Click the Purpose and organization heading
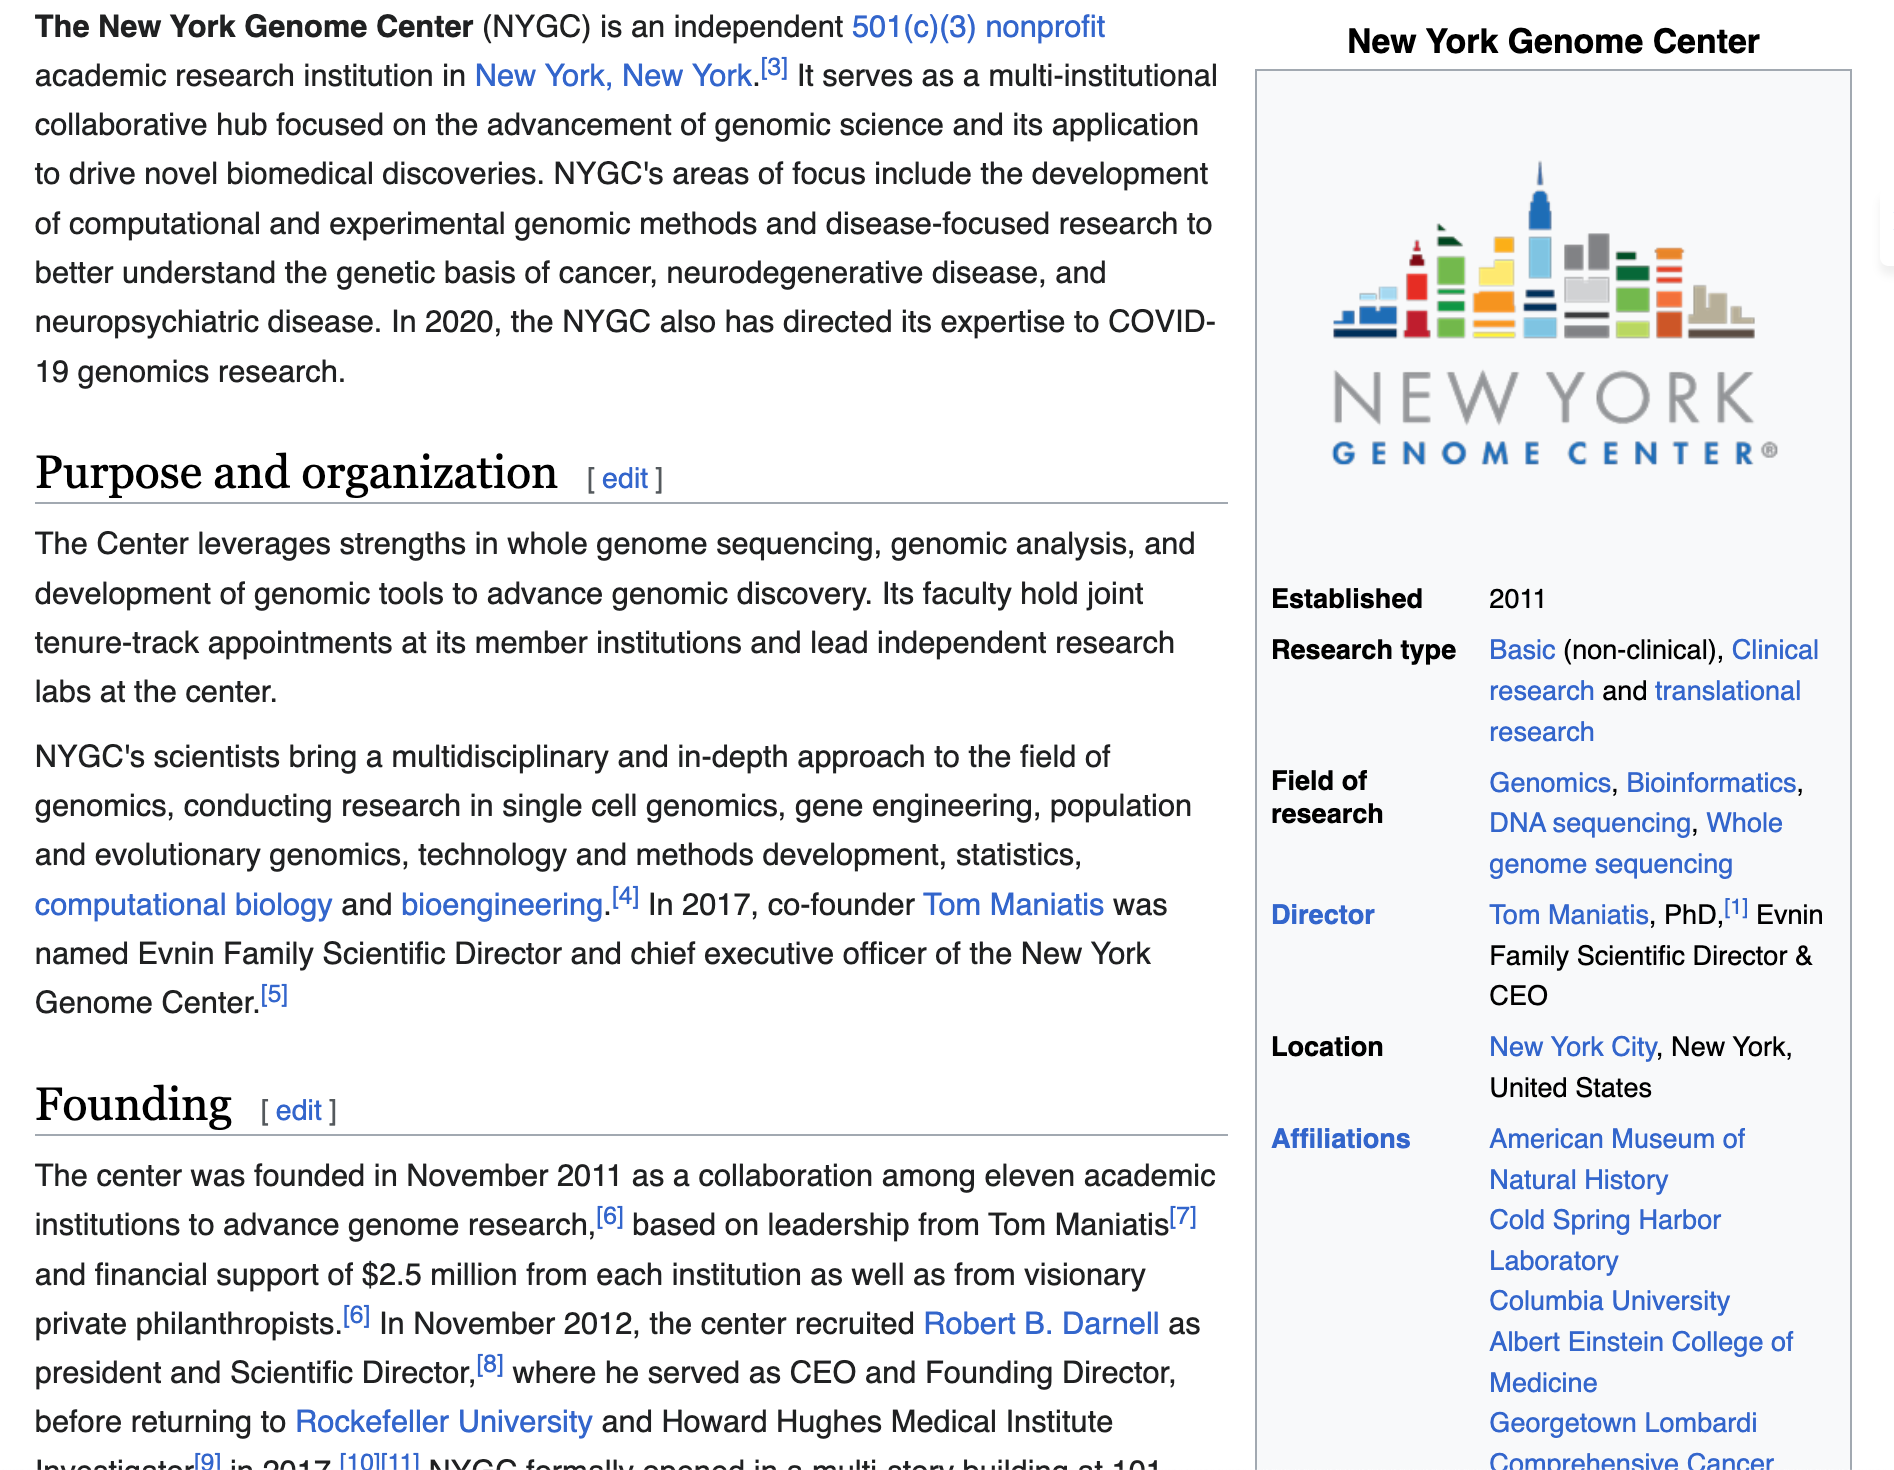The width and height of the screenshot is (1894, 1470). coord(296,472)
